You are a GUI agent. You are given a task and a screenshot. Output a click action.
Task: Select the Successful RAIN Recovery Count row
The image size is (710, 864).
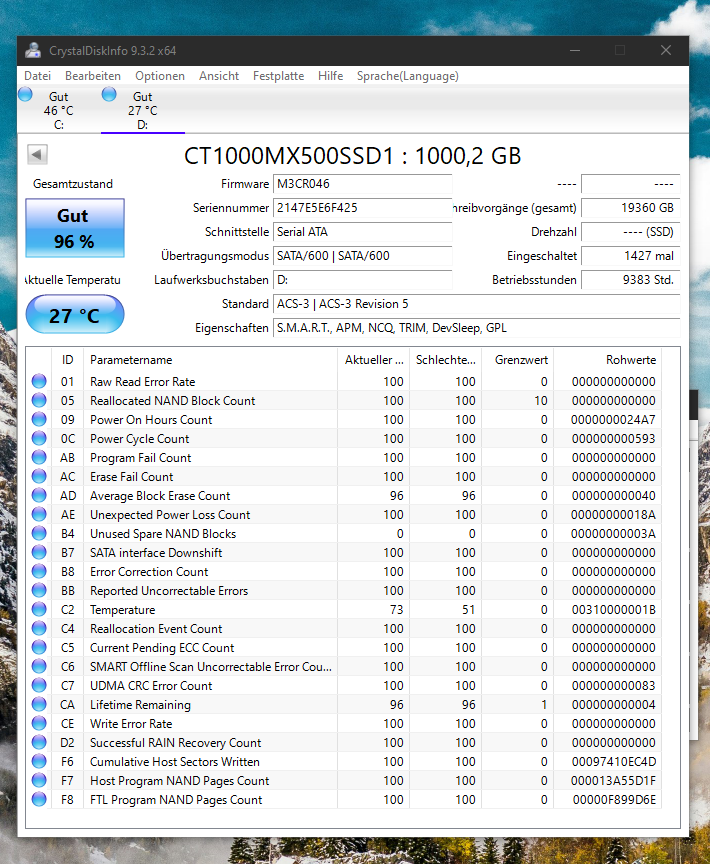(344, 743)
